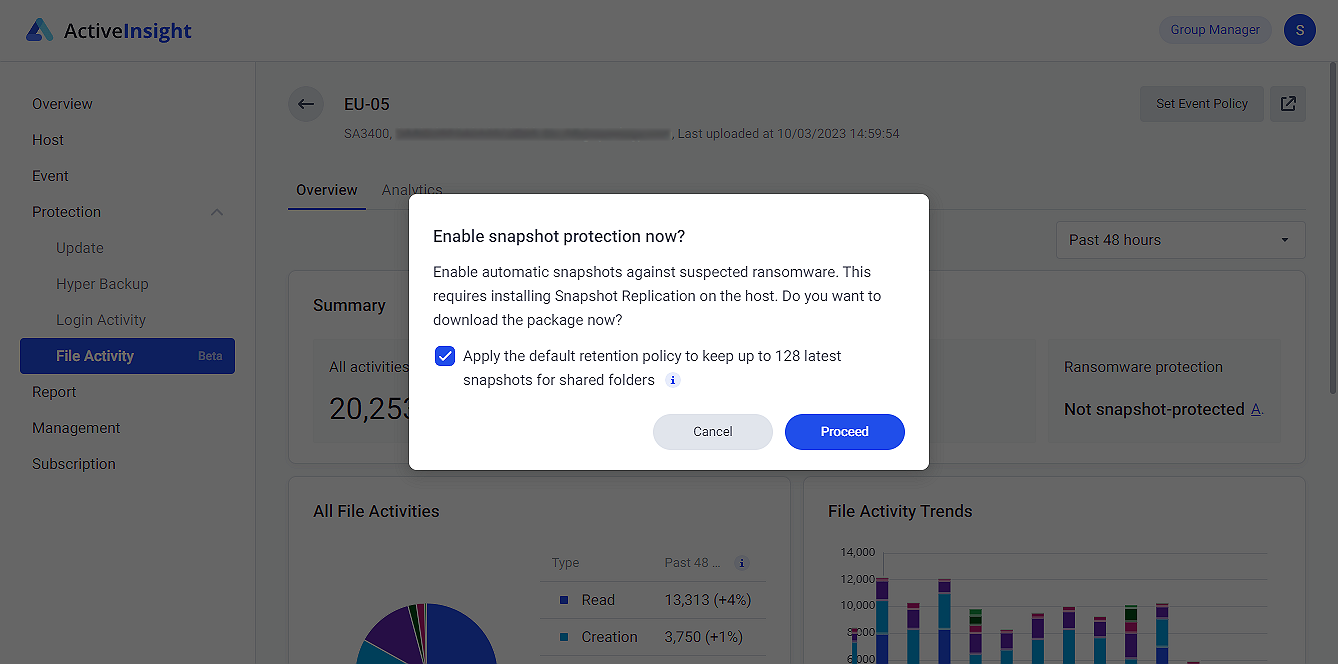Click info icon in Past 48 column header
The width and height of the screenshot is (1338, 664).
pyautogui.click(x=741, y=563)
